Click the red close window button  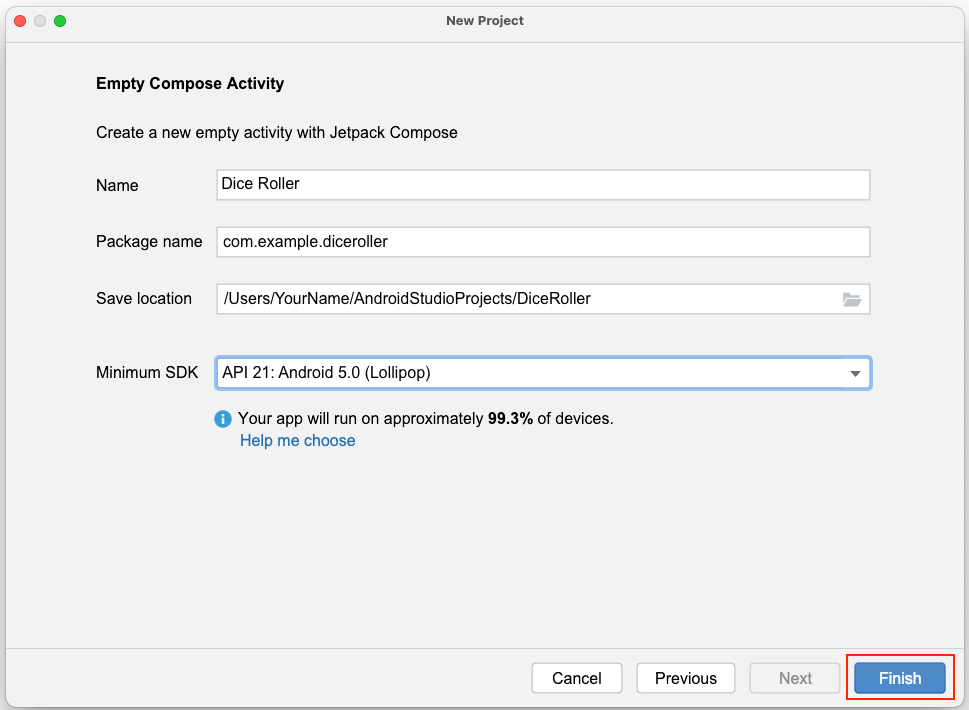click(x=20, y=21)
